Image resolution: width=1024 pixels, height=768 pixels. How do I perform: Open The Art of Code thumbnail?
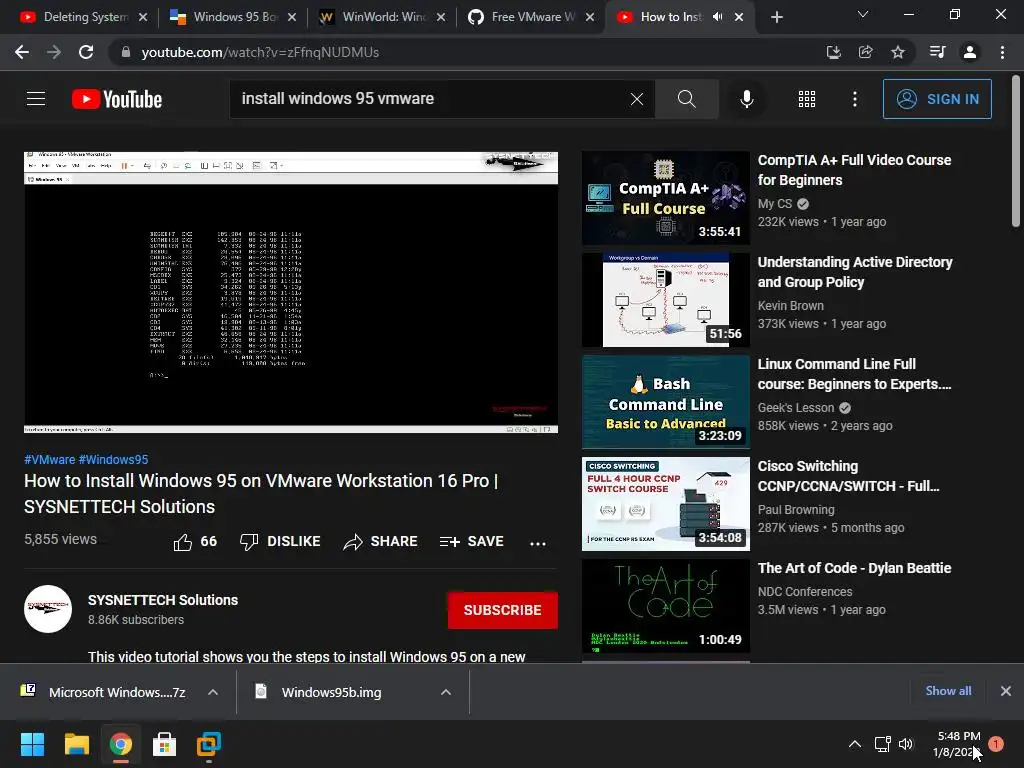[665, 606]
